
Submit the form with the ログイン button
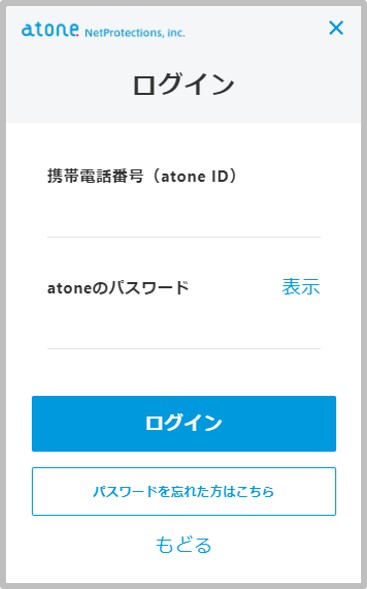(x=184, y=423)
